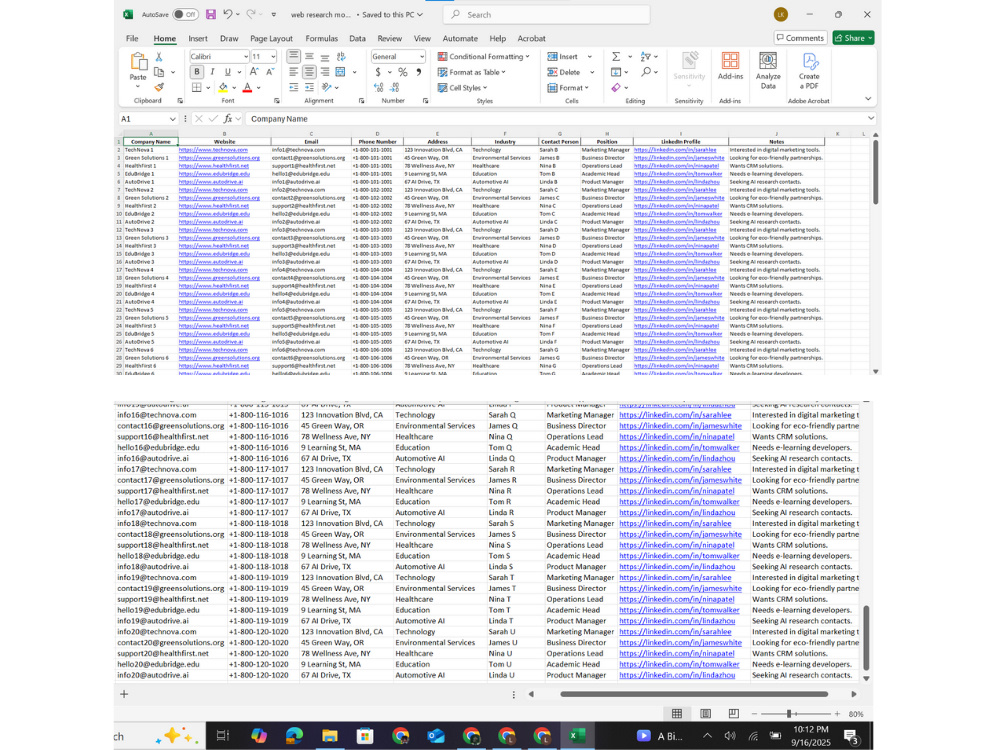Open the Fill Color dropdown arrow
Image resolution: width=1000 pixels, height=750 pixels.
(234, 87)
